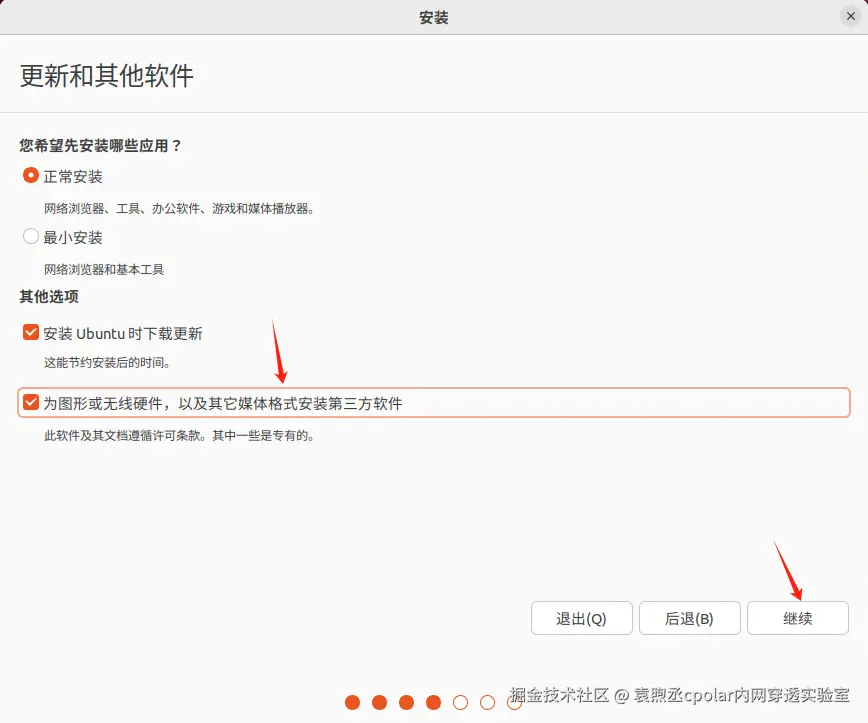Click the 继续 button
Image resolution: width=868 pixels, height=723 pixels.
coord(797,618)
